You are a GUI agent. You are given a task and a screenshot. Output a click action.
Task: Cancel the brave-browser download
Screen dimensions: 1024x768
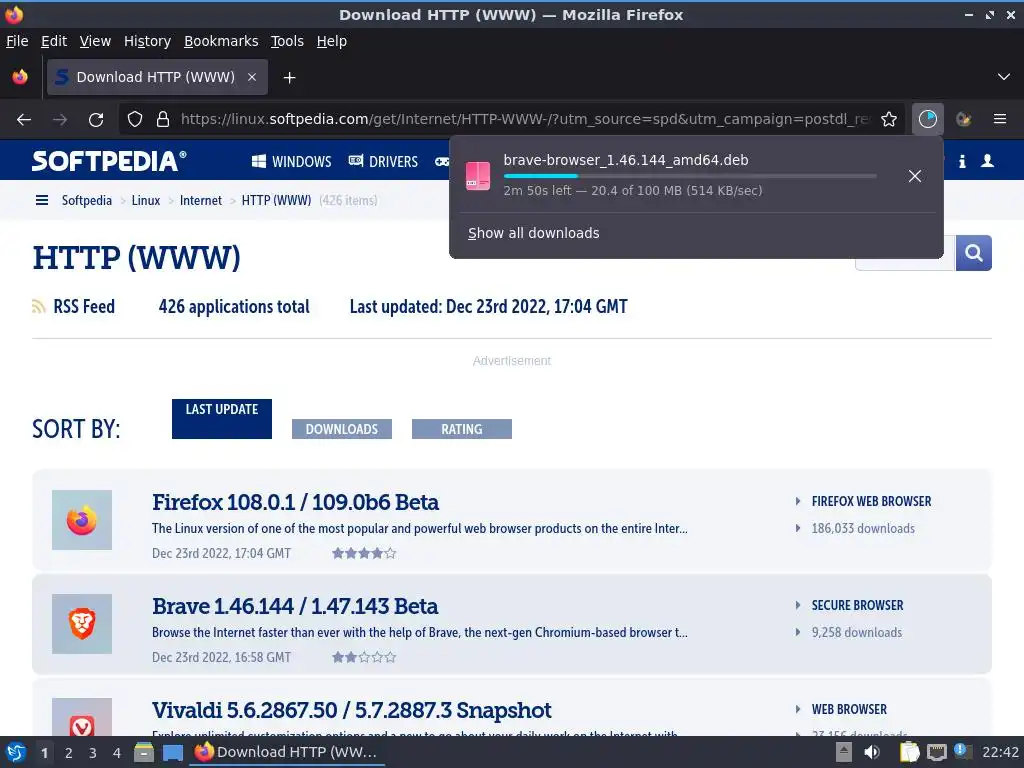tap(915, 176)
